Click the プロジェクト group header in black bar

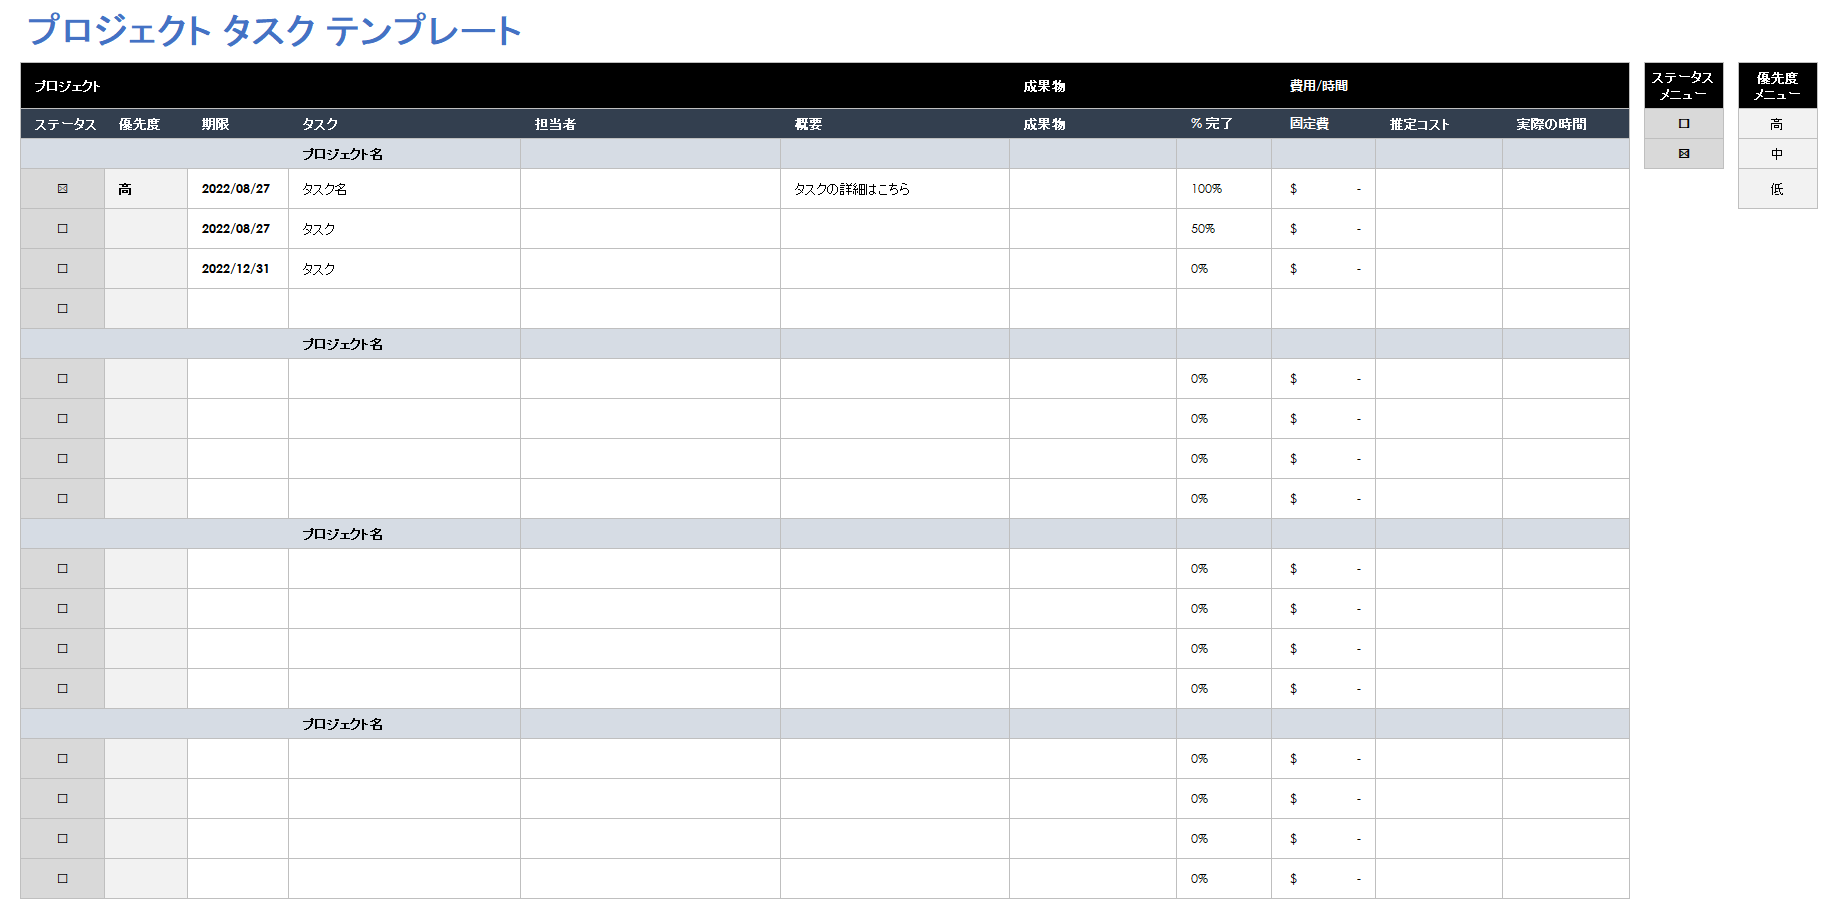[x=67, y=86]
